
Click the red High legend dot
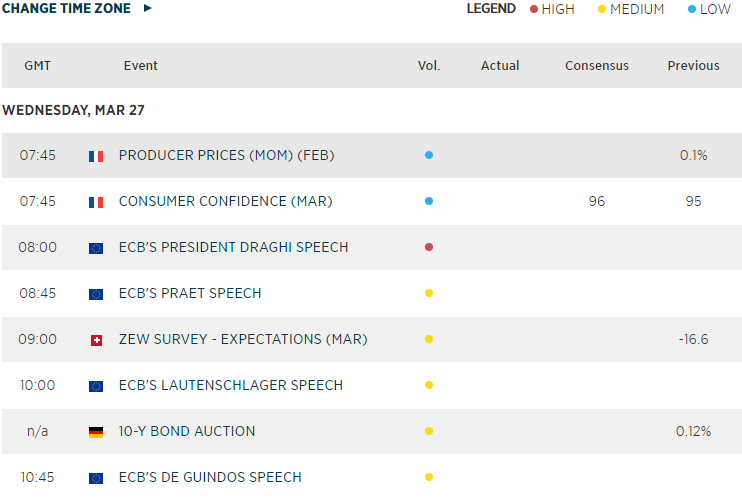[533, 9]
